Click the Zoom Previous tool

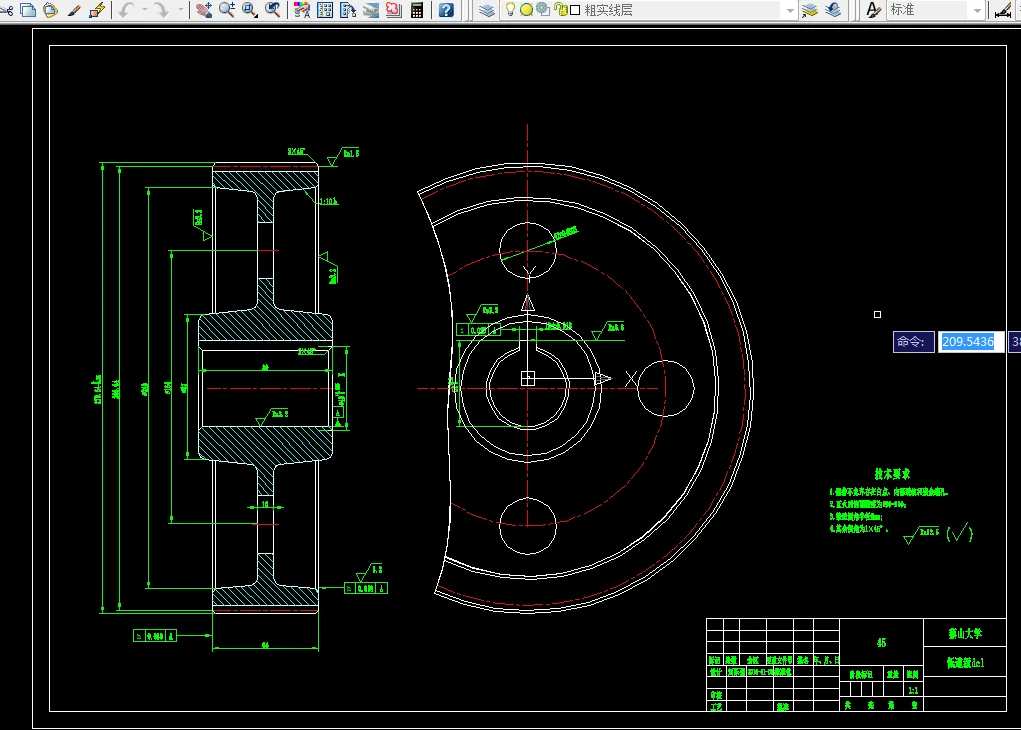pyautogui.click(x=272, y=10)
